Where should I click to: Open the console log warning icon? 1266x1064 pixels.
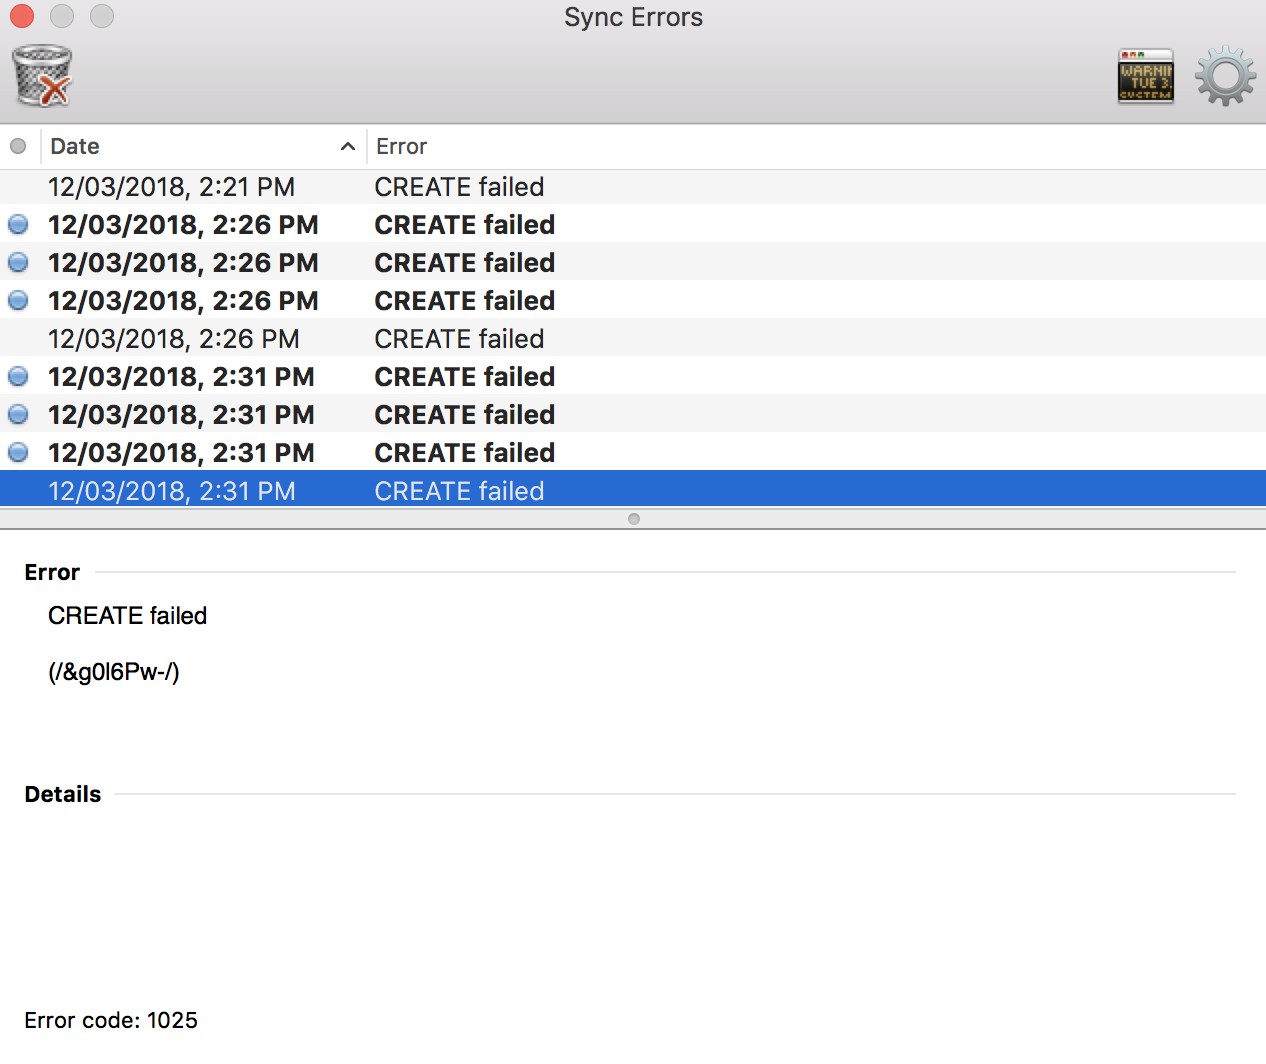1146,76
